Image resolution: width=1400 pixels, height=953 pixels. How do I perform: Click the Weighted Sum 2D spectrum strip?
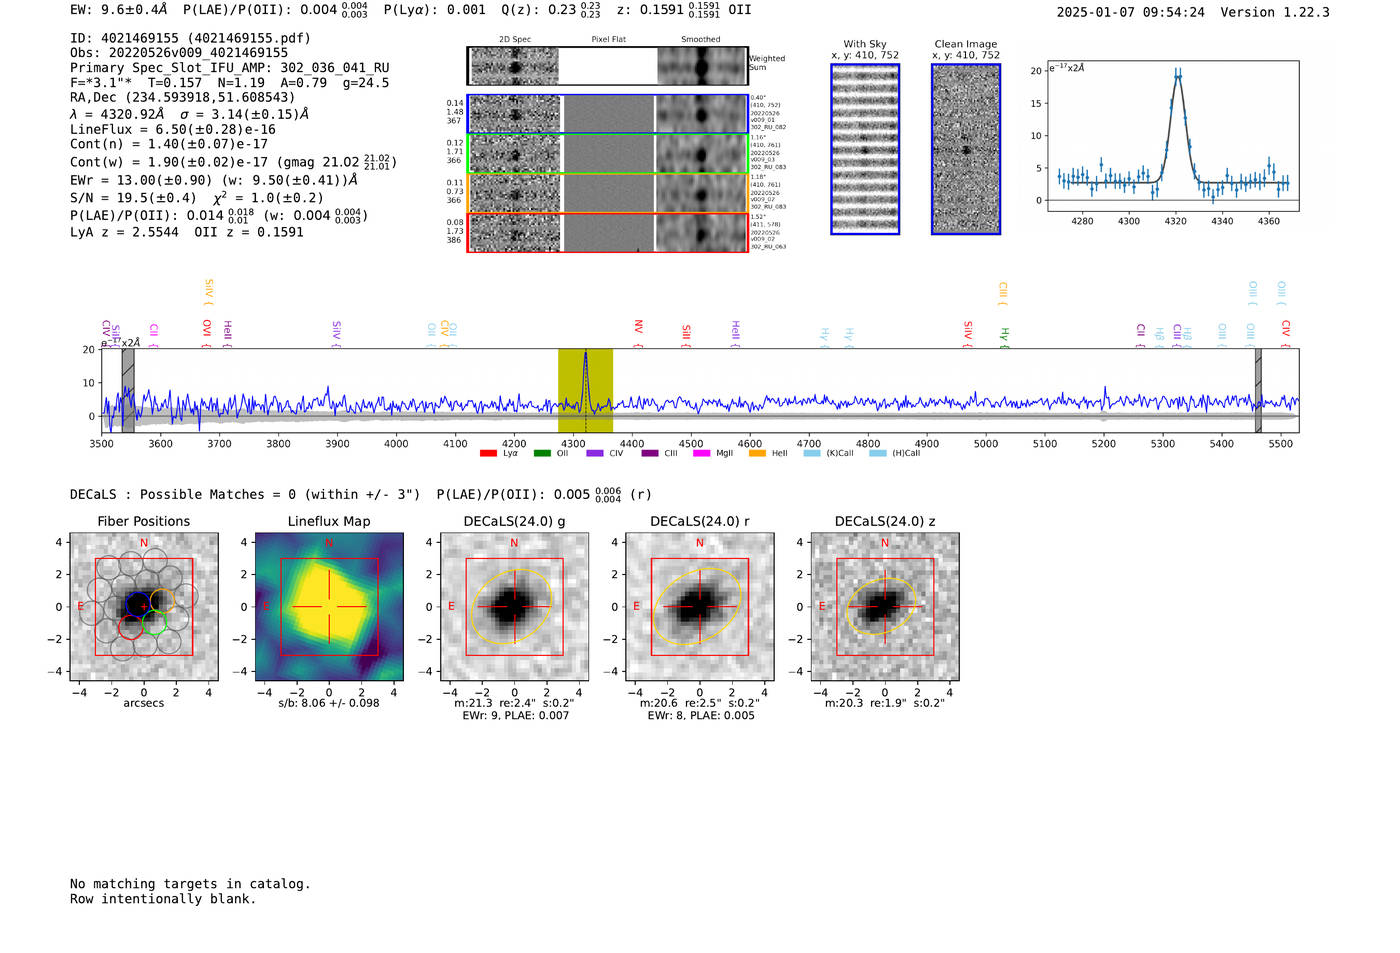point(607,66)
